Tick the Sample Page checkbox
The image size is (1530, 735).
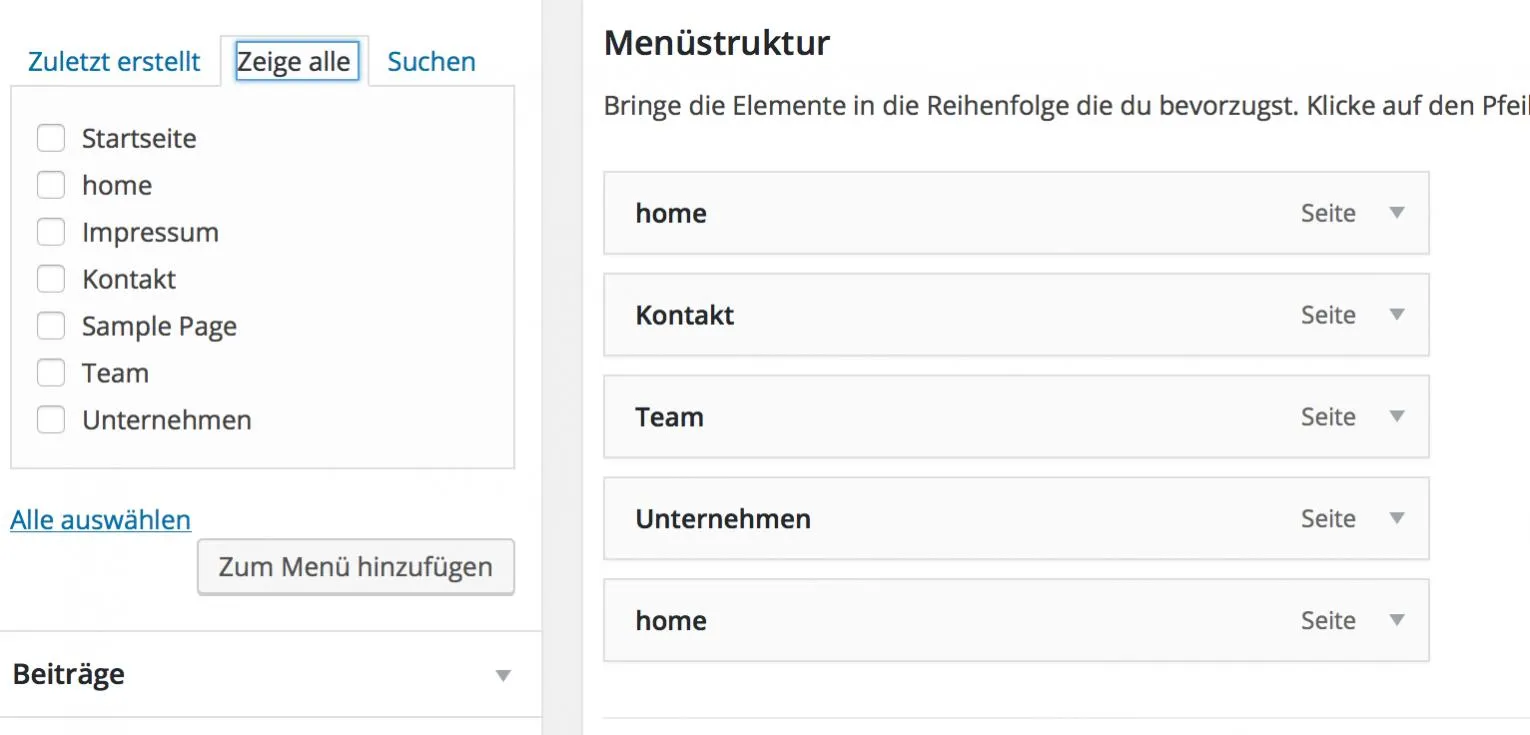tap(51, 326)
